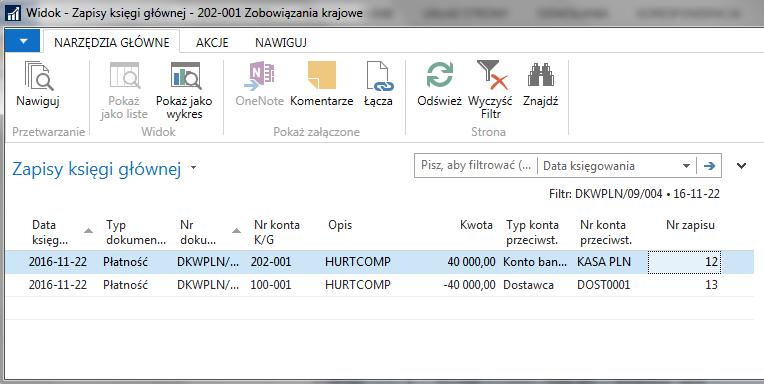Viewport: 764px width, 384px height.
Task: Click HURTCOMP in the 202-001 row
Action: tap(358, 262)
